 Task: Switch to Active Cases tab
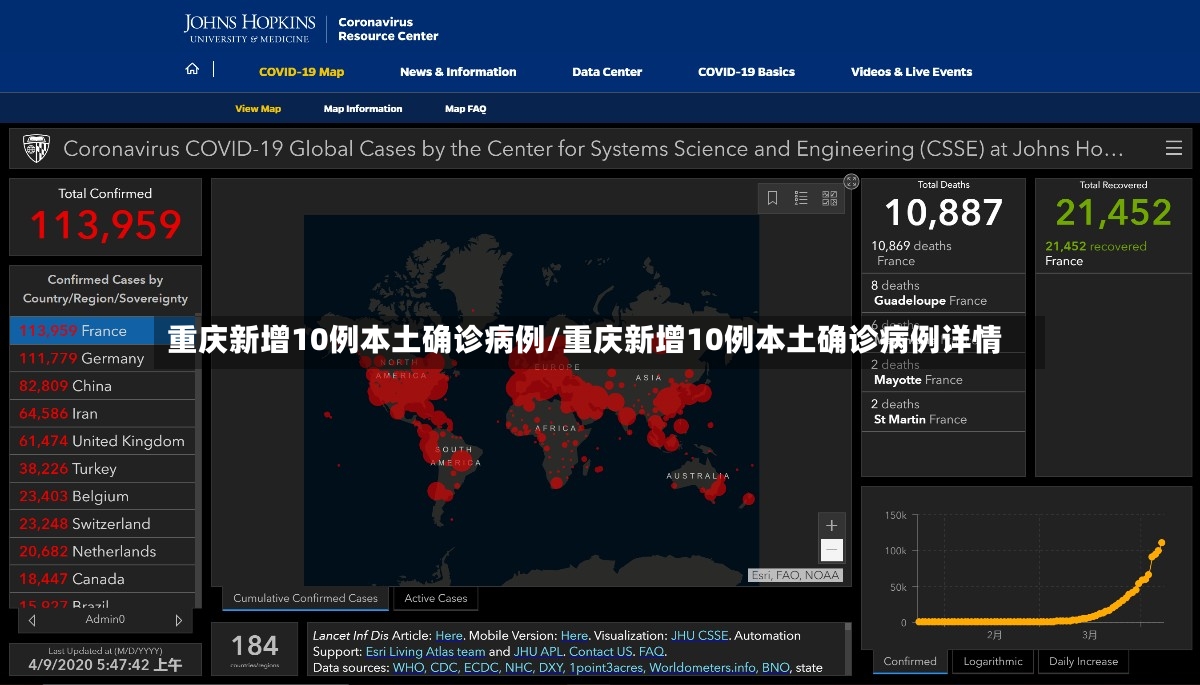point(436,599)
